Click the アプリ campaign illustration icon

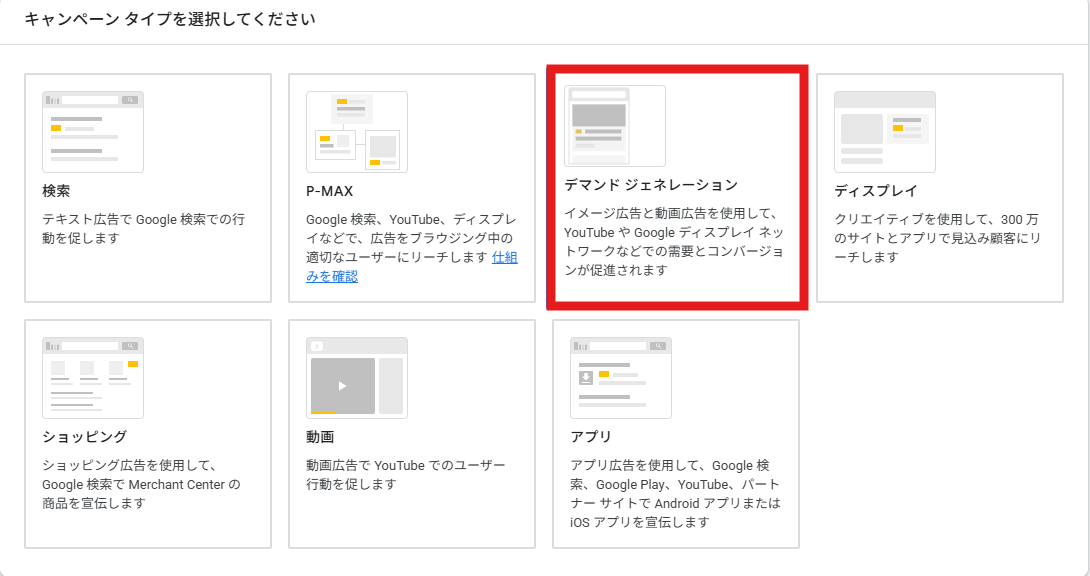tap(621, 377)
